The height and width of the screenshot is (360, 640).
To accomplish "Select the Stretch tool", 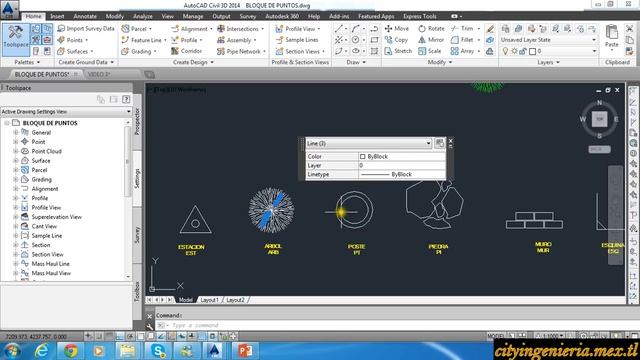I will (x=398, y=51).
